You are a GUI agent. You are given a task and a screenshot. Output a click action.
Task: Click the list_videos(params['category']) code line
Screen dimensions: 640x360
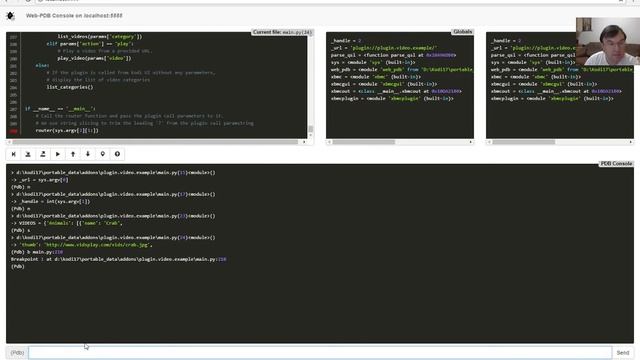tap(100, 37)
